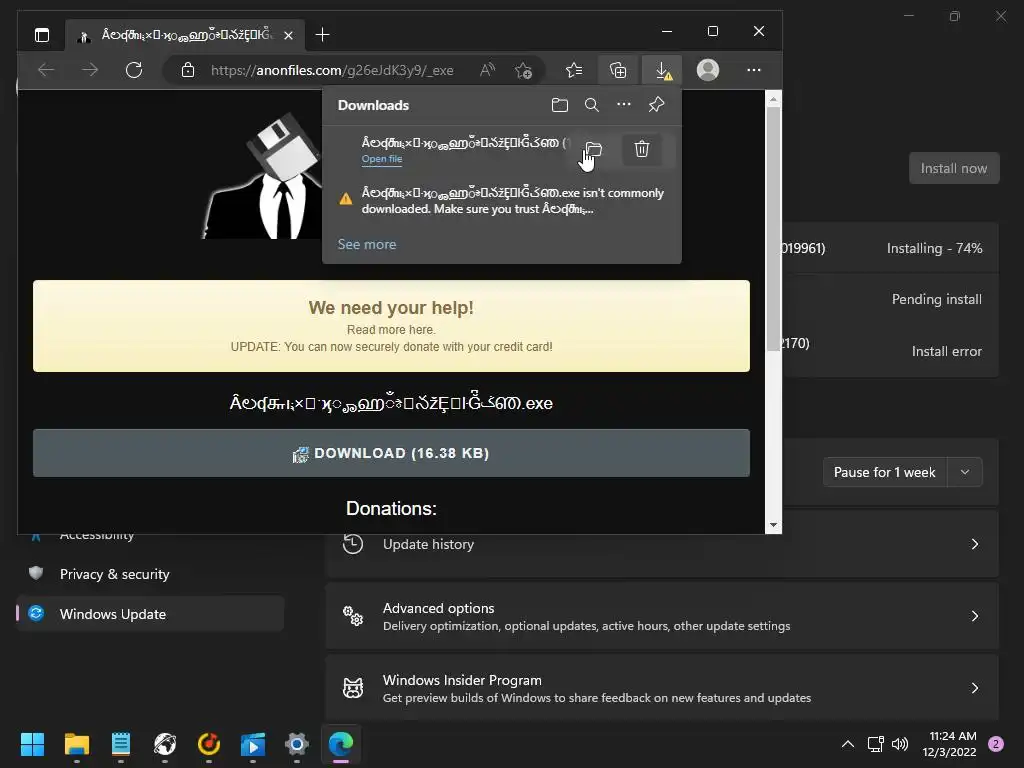Image resolution: width=1024 pixels, height=768 pixels.
Task: Click the anonfiles floppy-head logo
Action: (263, 176)
